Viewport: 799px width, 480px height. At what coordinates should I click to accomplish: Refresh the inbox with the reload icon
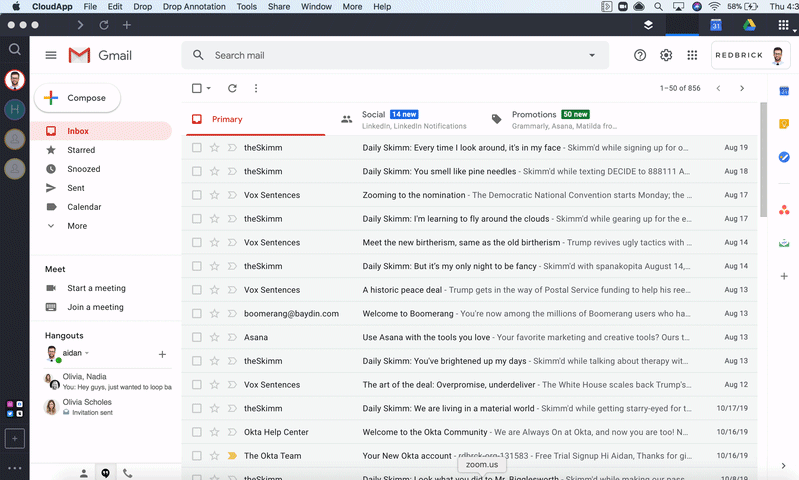click(x=232, y=88)
